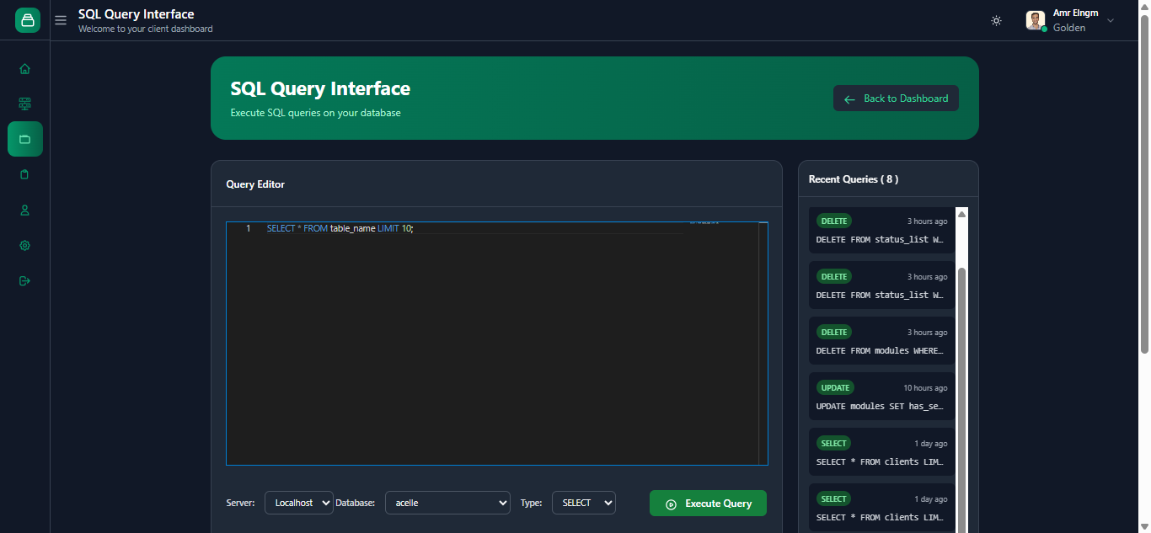
Task: Open the Database dropdown showing acelle
Action: (447, 503)
